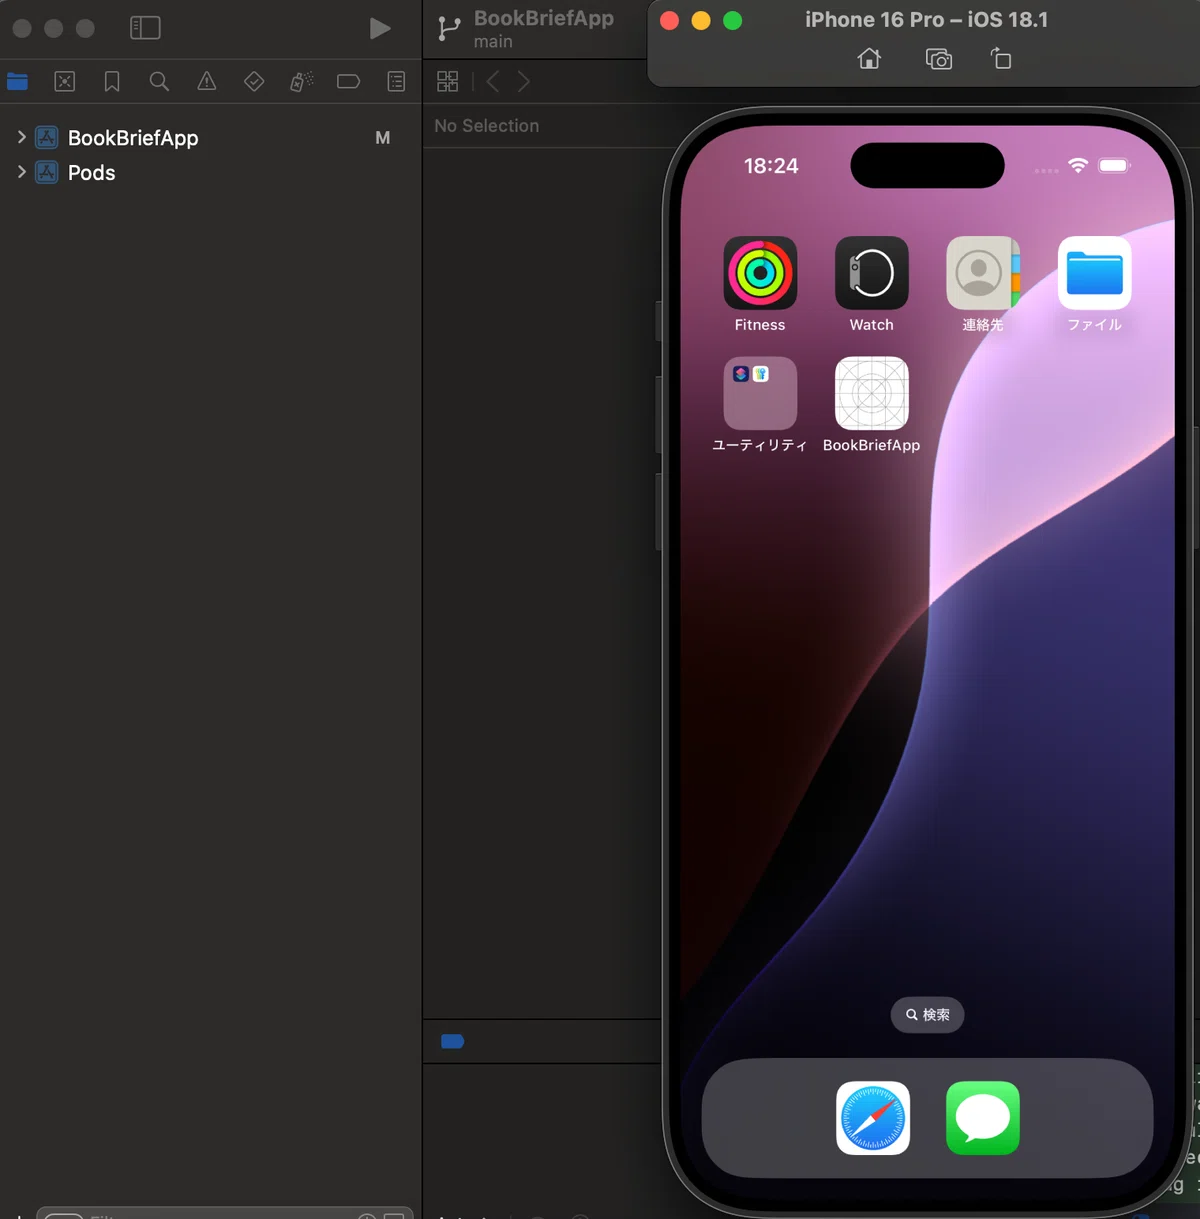
Task: Click the No Selection jump bar text
Action: click(x=486, y=126)
